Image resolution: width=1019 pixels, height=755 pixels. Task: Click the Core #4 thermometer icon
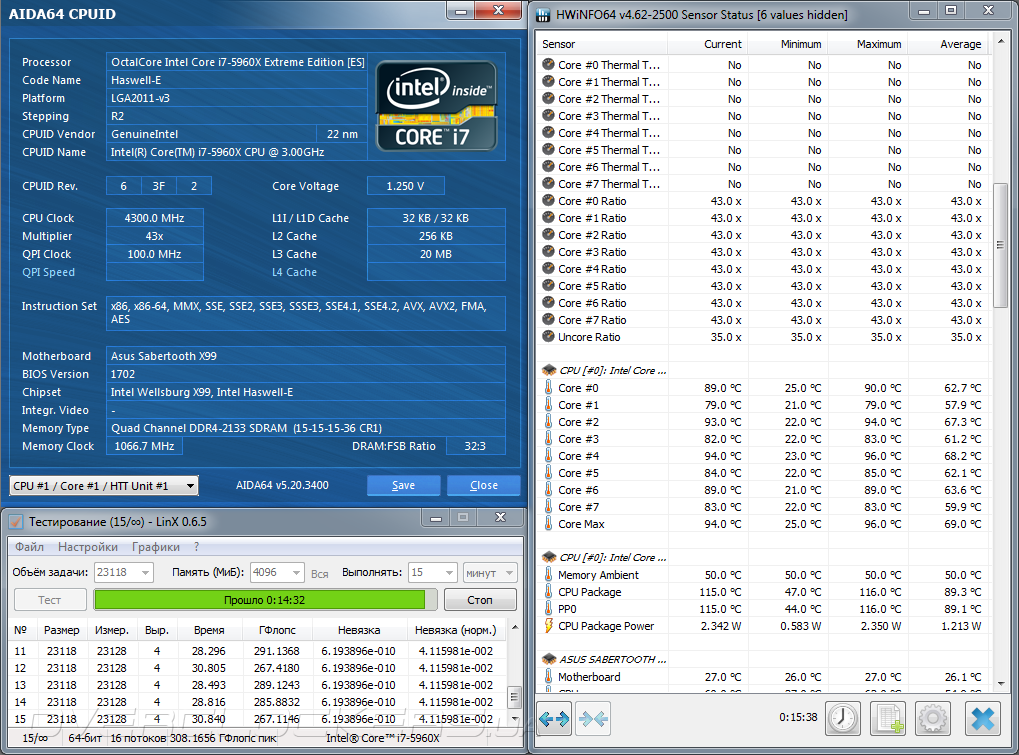point(548,455)
